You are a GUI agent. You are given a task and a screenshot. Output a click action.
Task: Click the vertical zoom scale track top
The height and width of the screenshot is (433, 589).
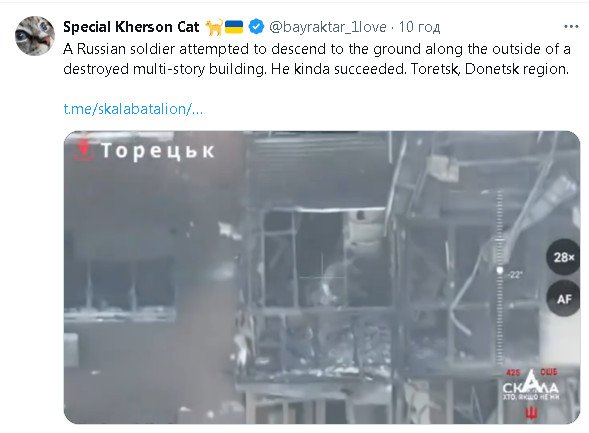pos(500,194)
